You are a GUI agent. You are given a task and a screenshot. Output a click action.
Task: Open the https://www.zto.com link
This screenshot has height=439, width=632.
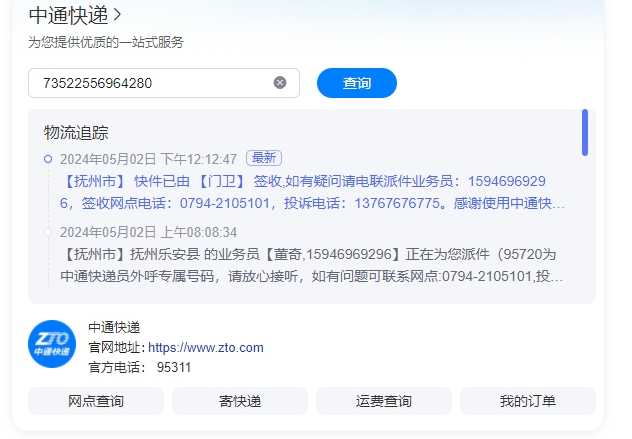click(x=206, y=347)
